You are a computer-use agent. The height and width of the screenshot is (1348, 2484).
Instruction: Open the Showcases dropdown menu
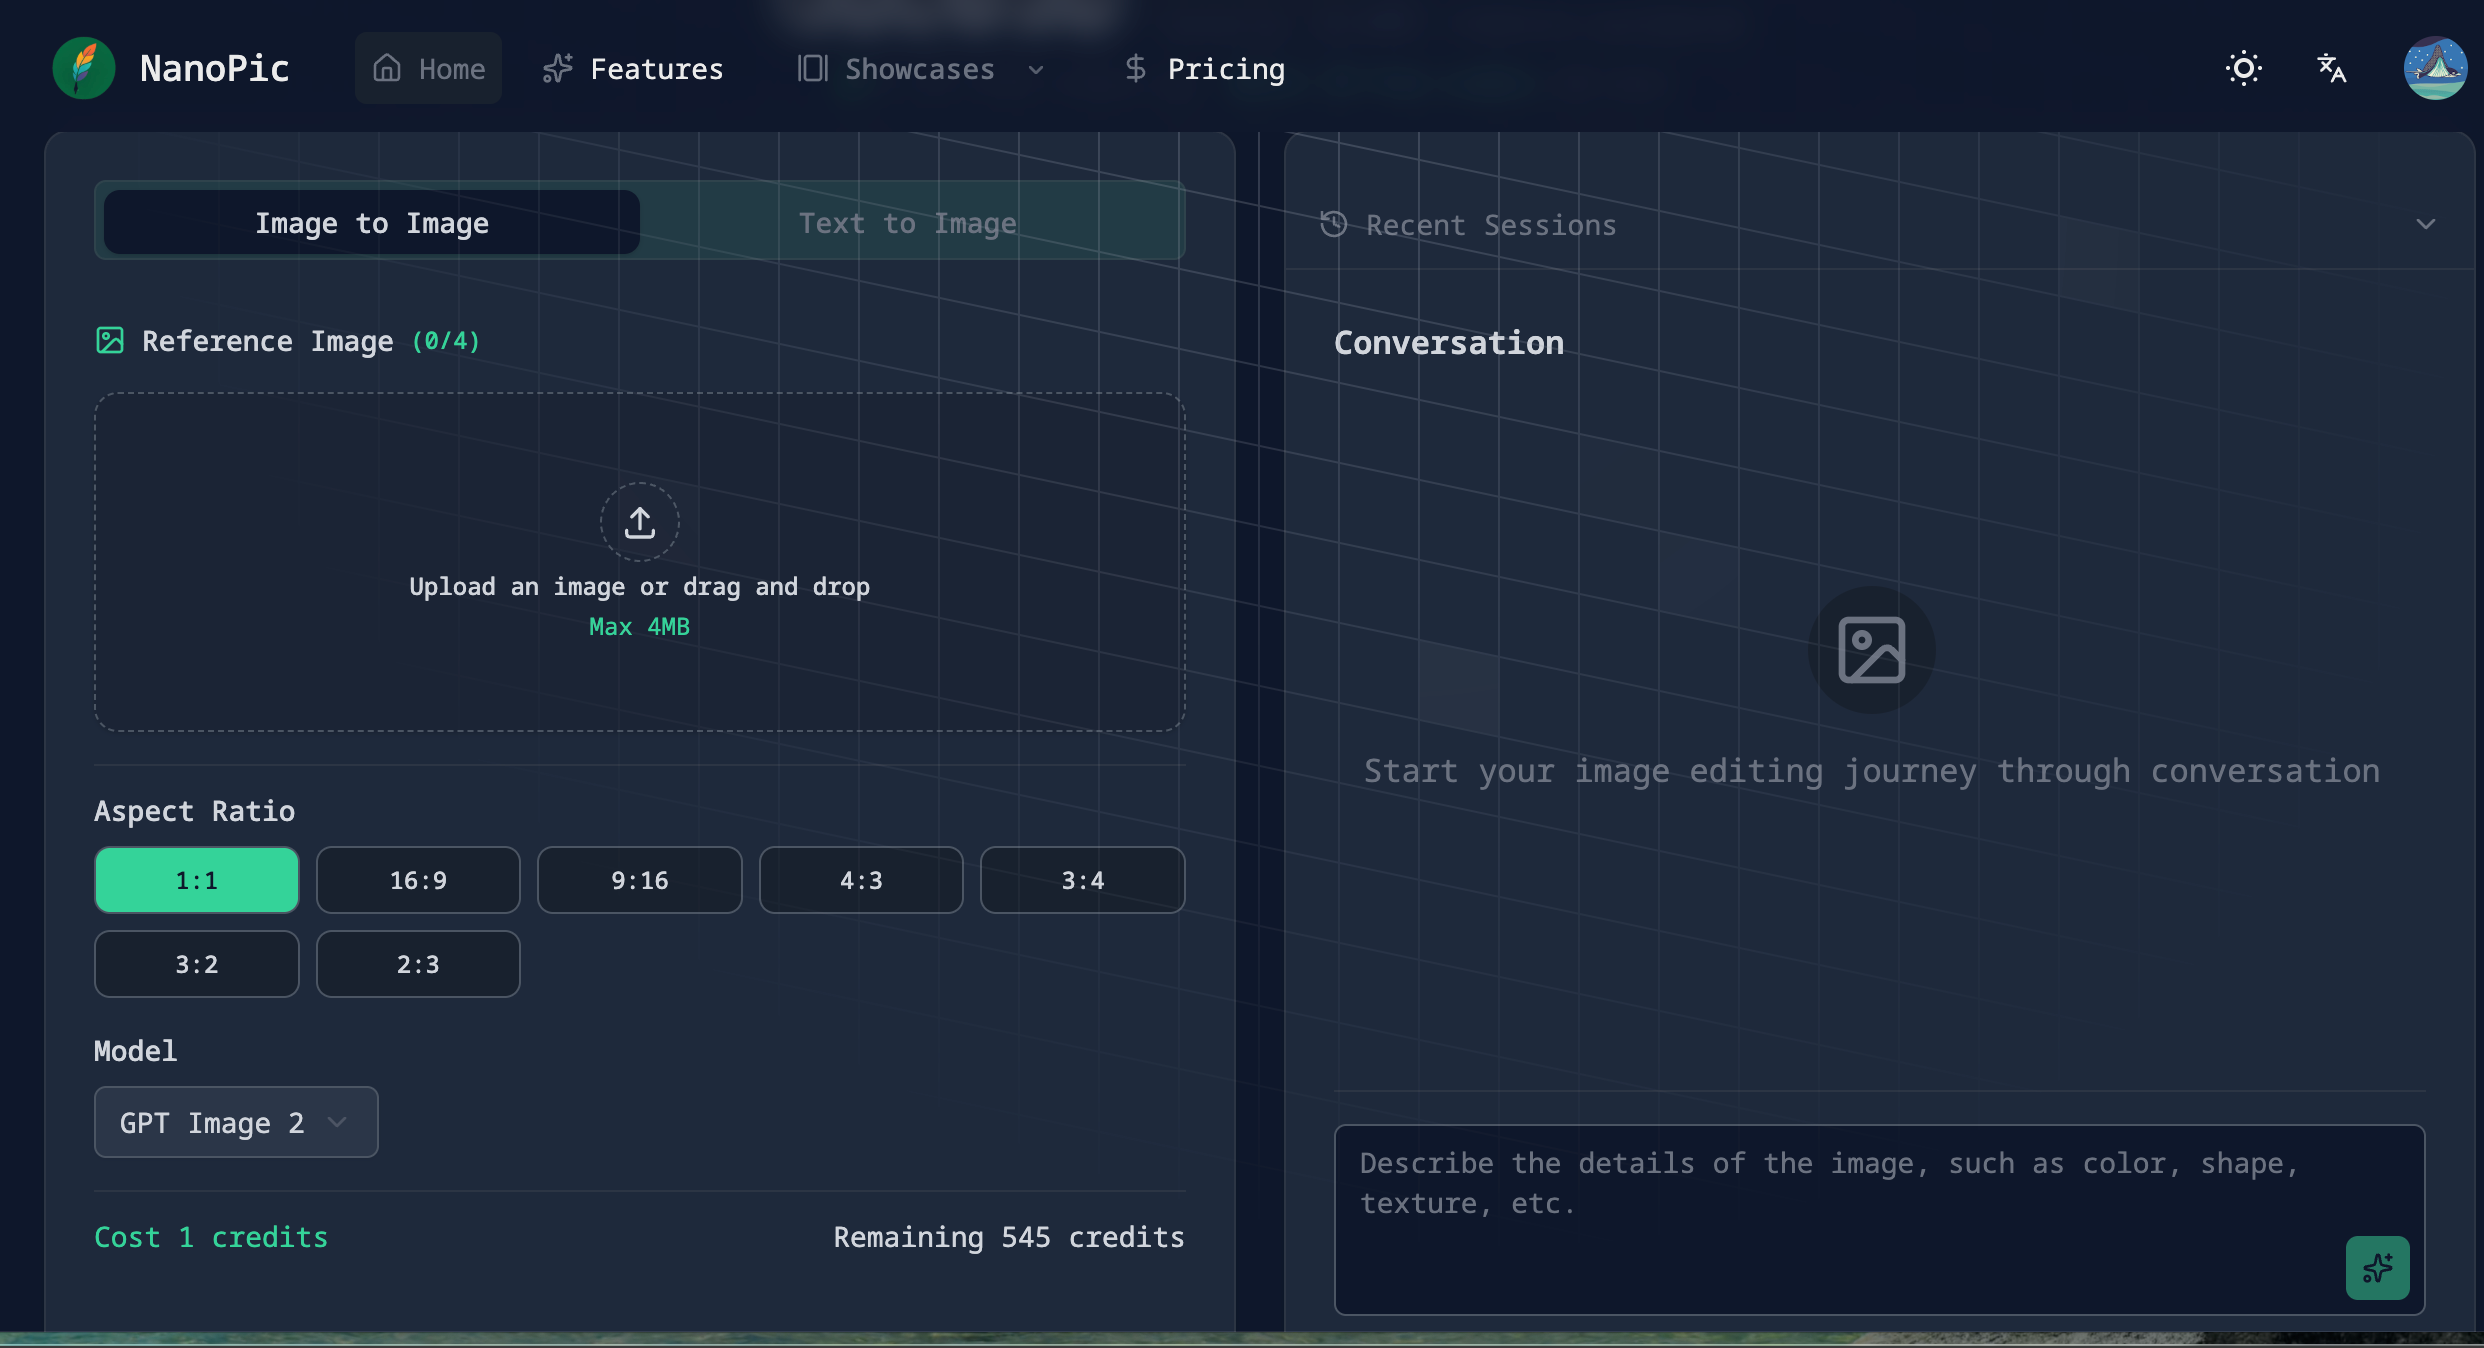pyautogui.click(x=921, y=68)
